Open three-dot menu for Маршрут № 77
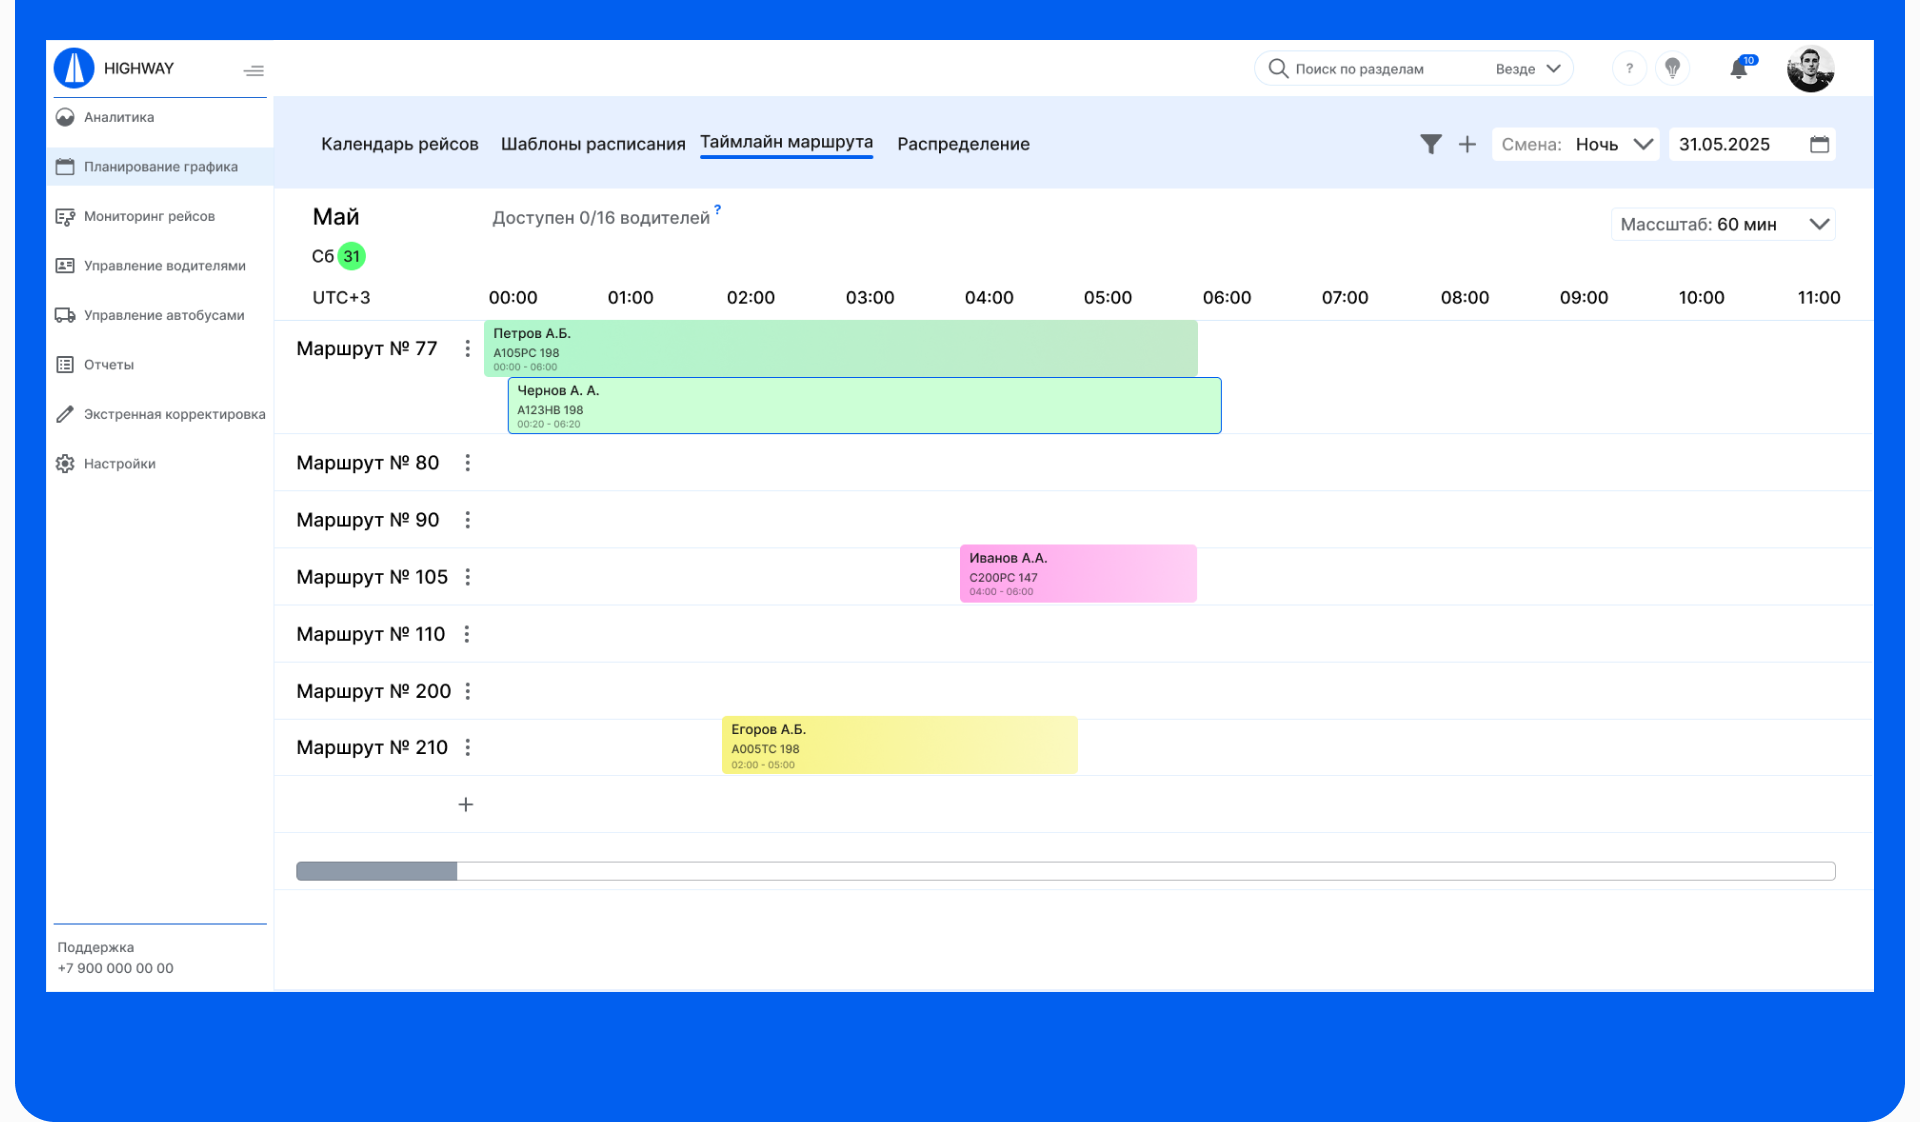This screenshot has height=1122, width=1920. (467, 348)
